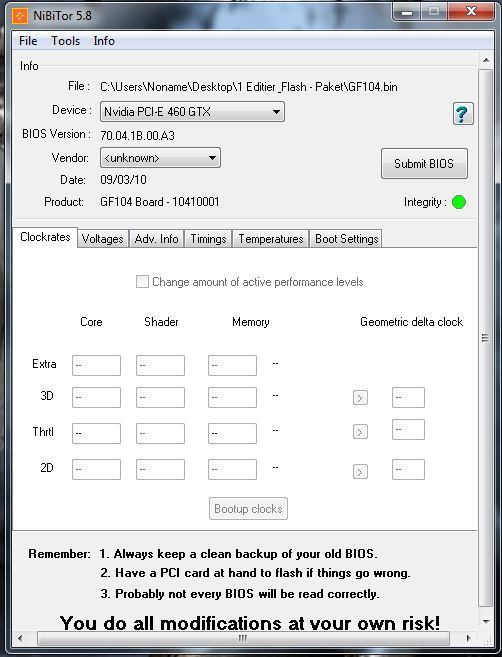
Task: Click the horizontal scrollbar thumb
Action: click(x=243, y=639)
